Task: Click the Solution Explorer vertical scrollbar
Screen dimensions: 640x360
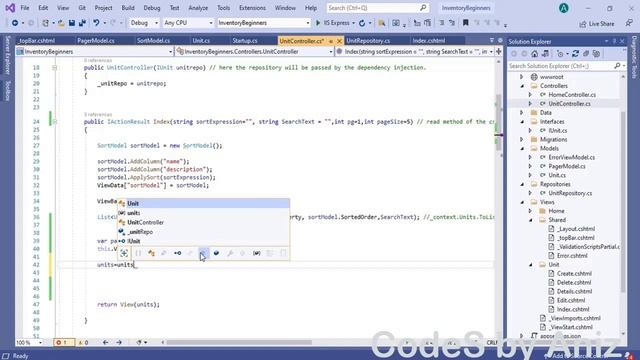Action: [623, 202]
